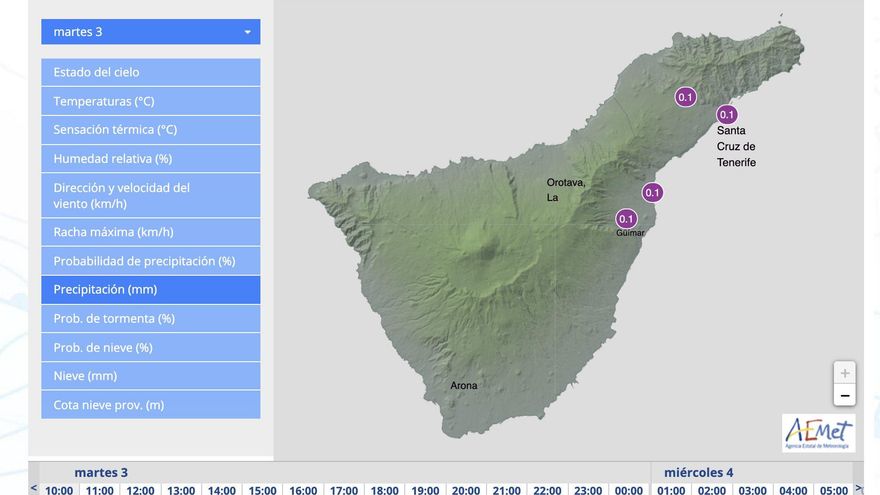The image size is (880, 495).
Task: Select 16:00 on the timeline
Action: click(303, 490)
